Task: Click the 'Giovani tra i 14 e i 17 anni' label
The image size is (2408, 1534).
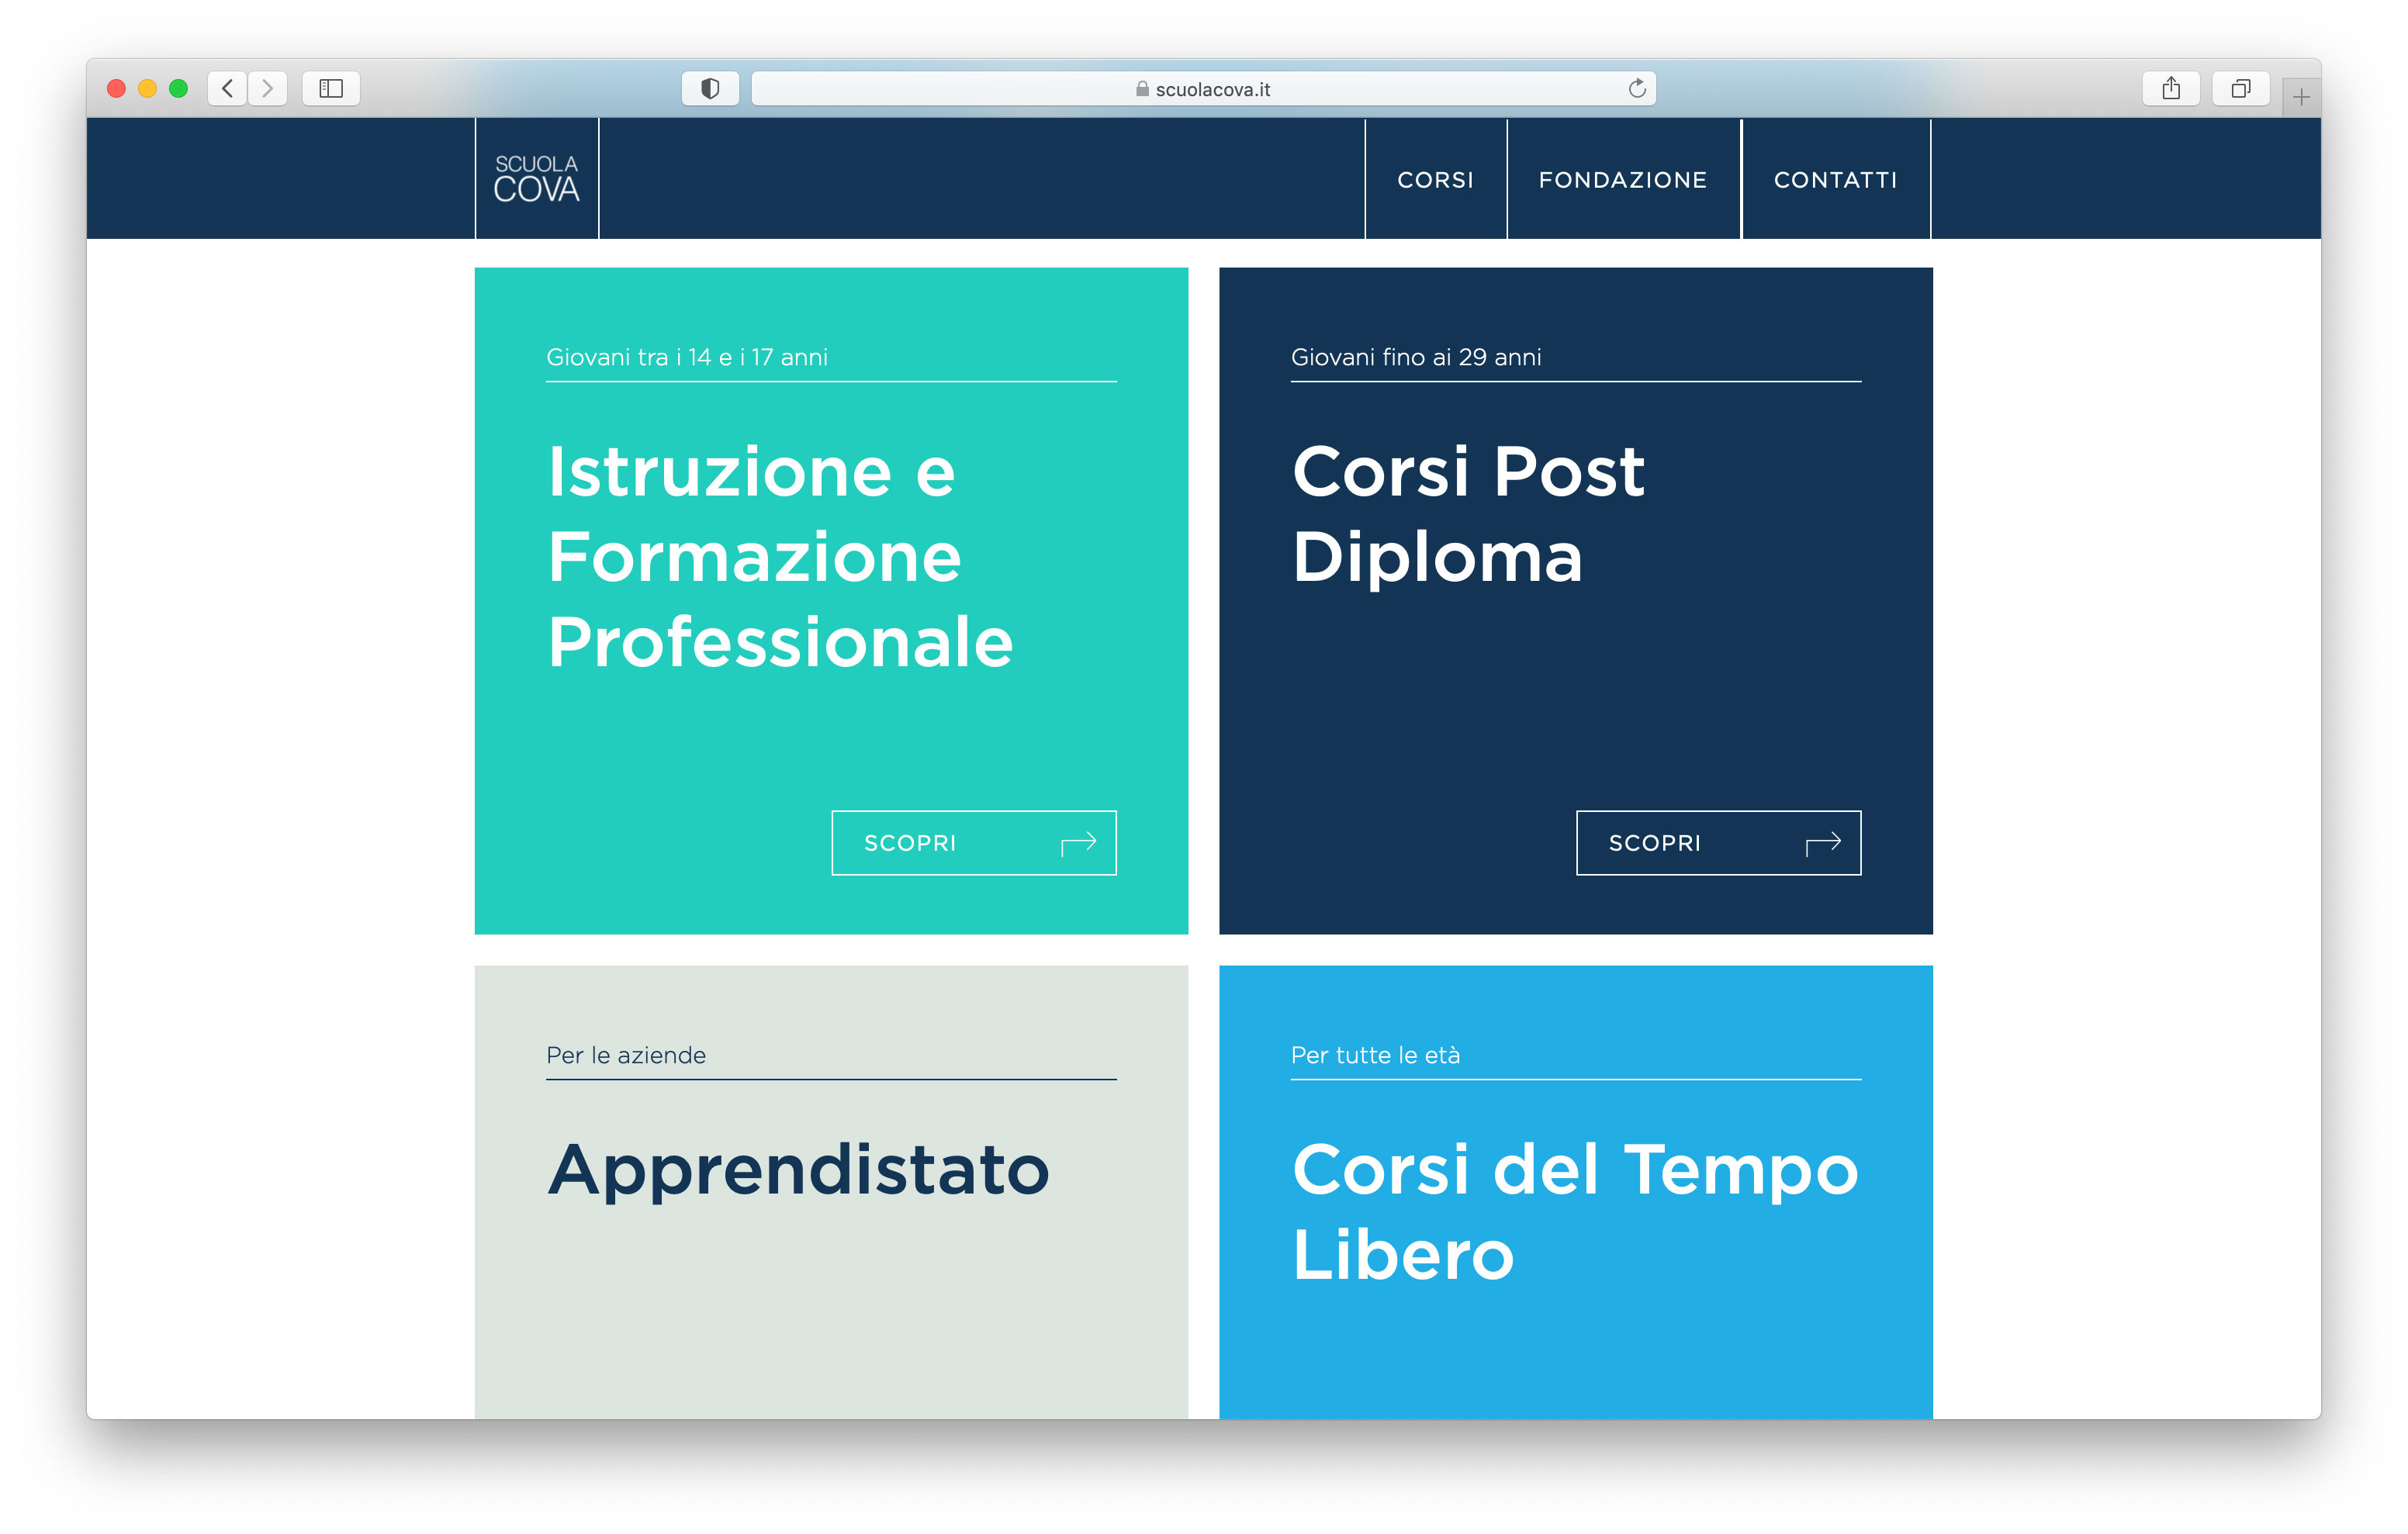Action: pyautogui.click(x=687, y=357)
